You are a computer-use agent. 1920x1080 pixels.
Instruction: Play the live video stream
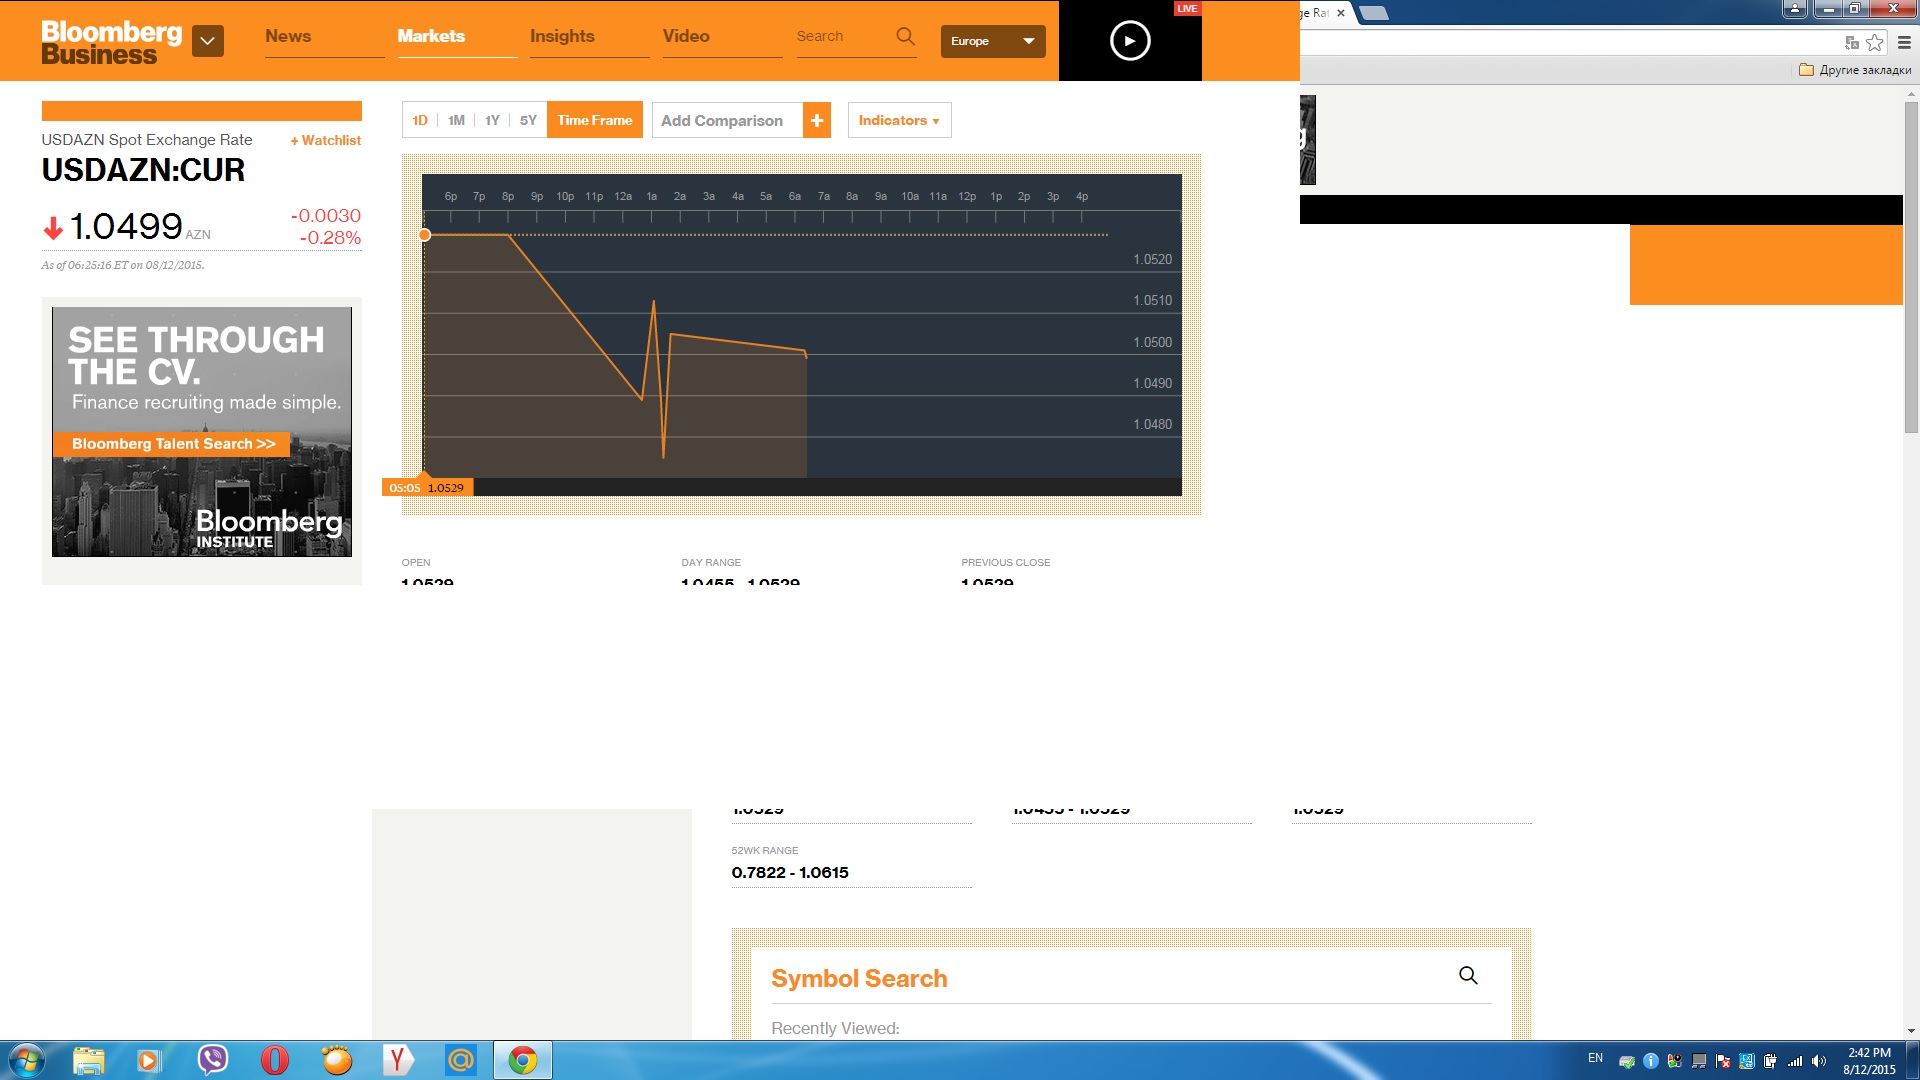[1130, 41]
